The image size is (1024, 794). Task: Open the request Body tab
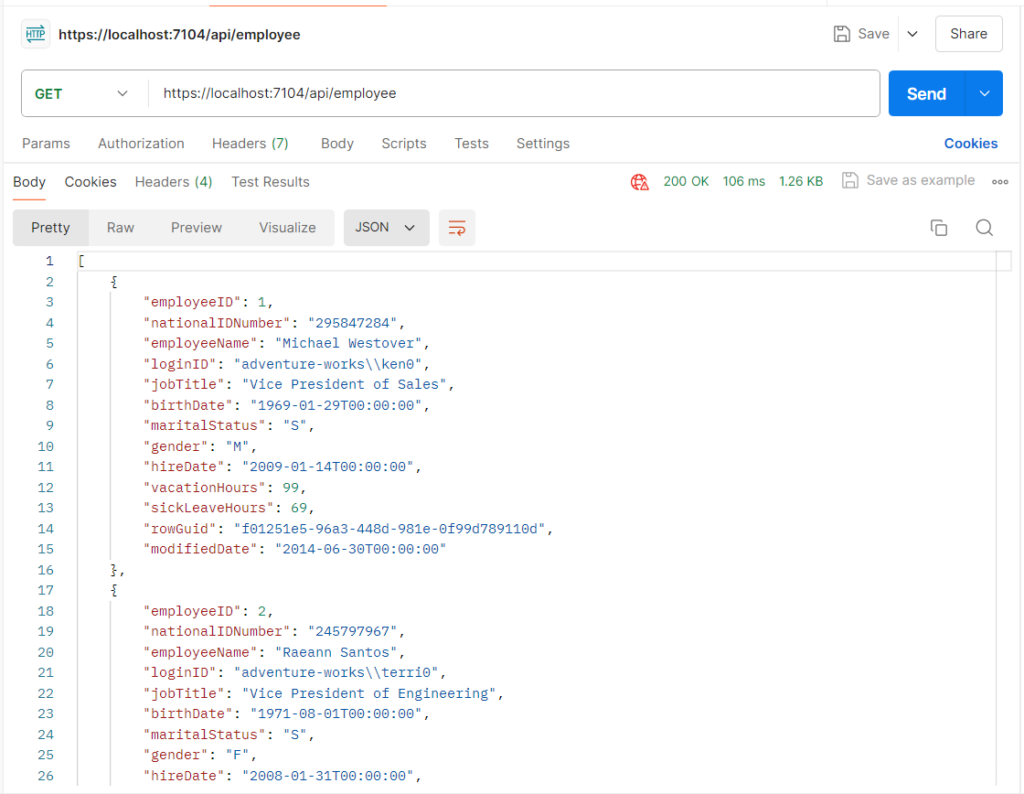pos(337,143)
